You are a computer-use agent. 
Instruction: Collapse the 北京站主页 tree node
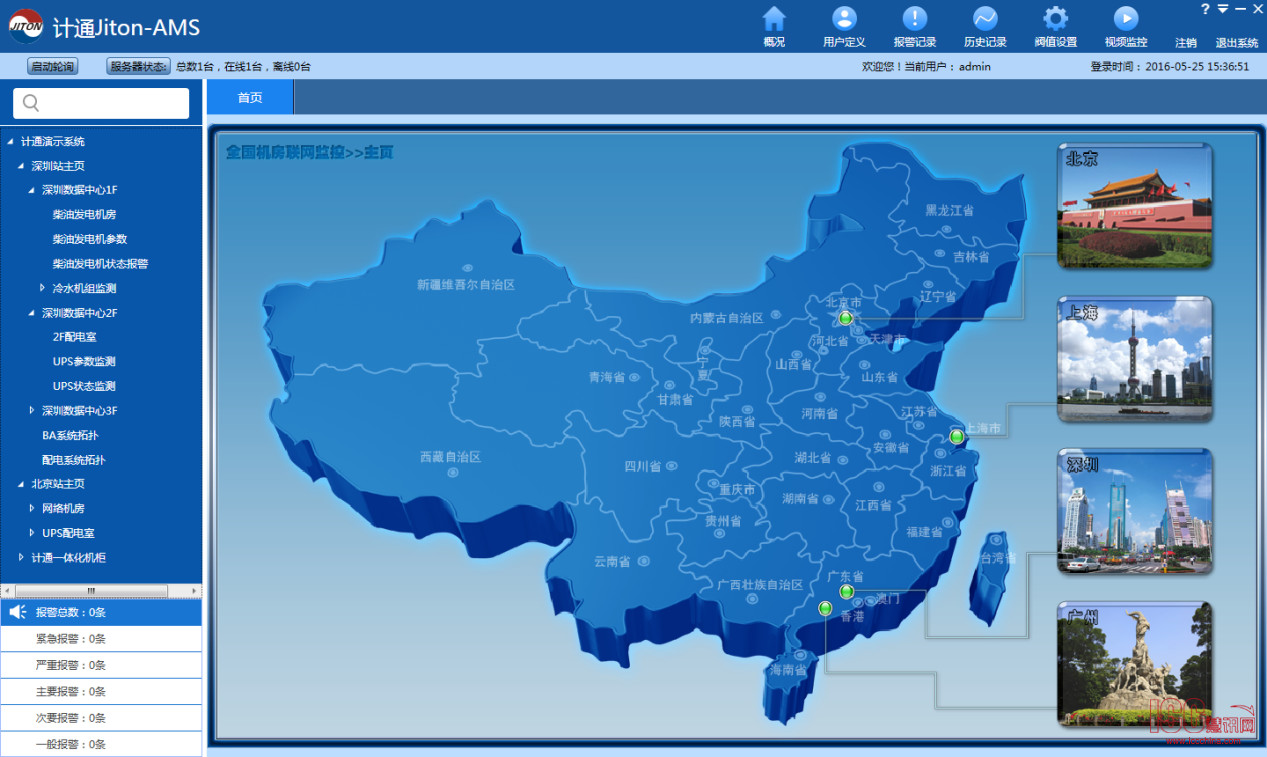21,484
